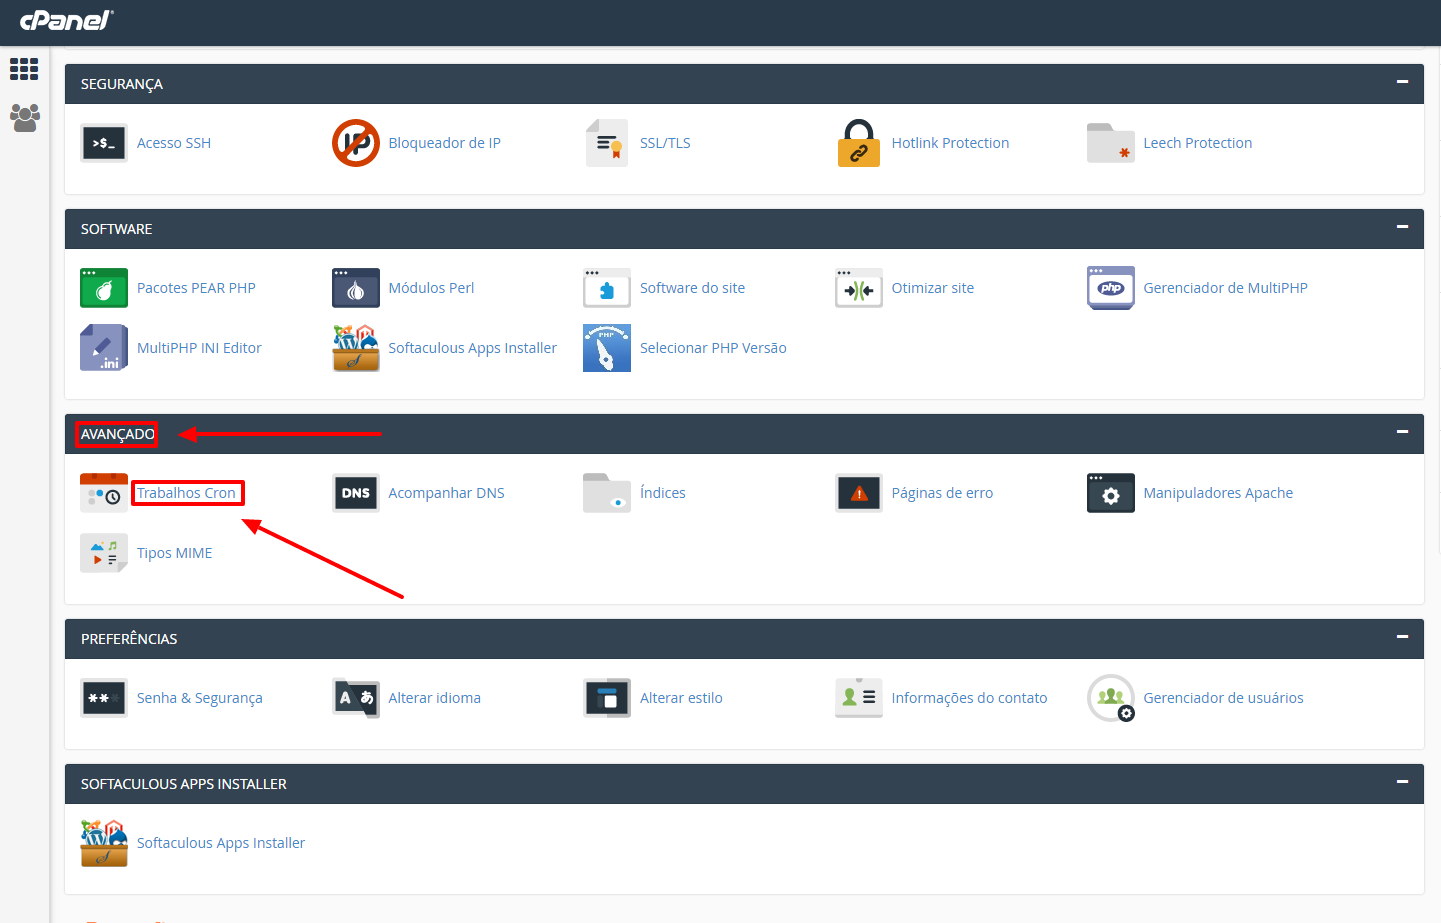Collapse the AVANÇADO section

pyautogui.click(x=1402, y=432)
